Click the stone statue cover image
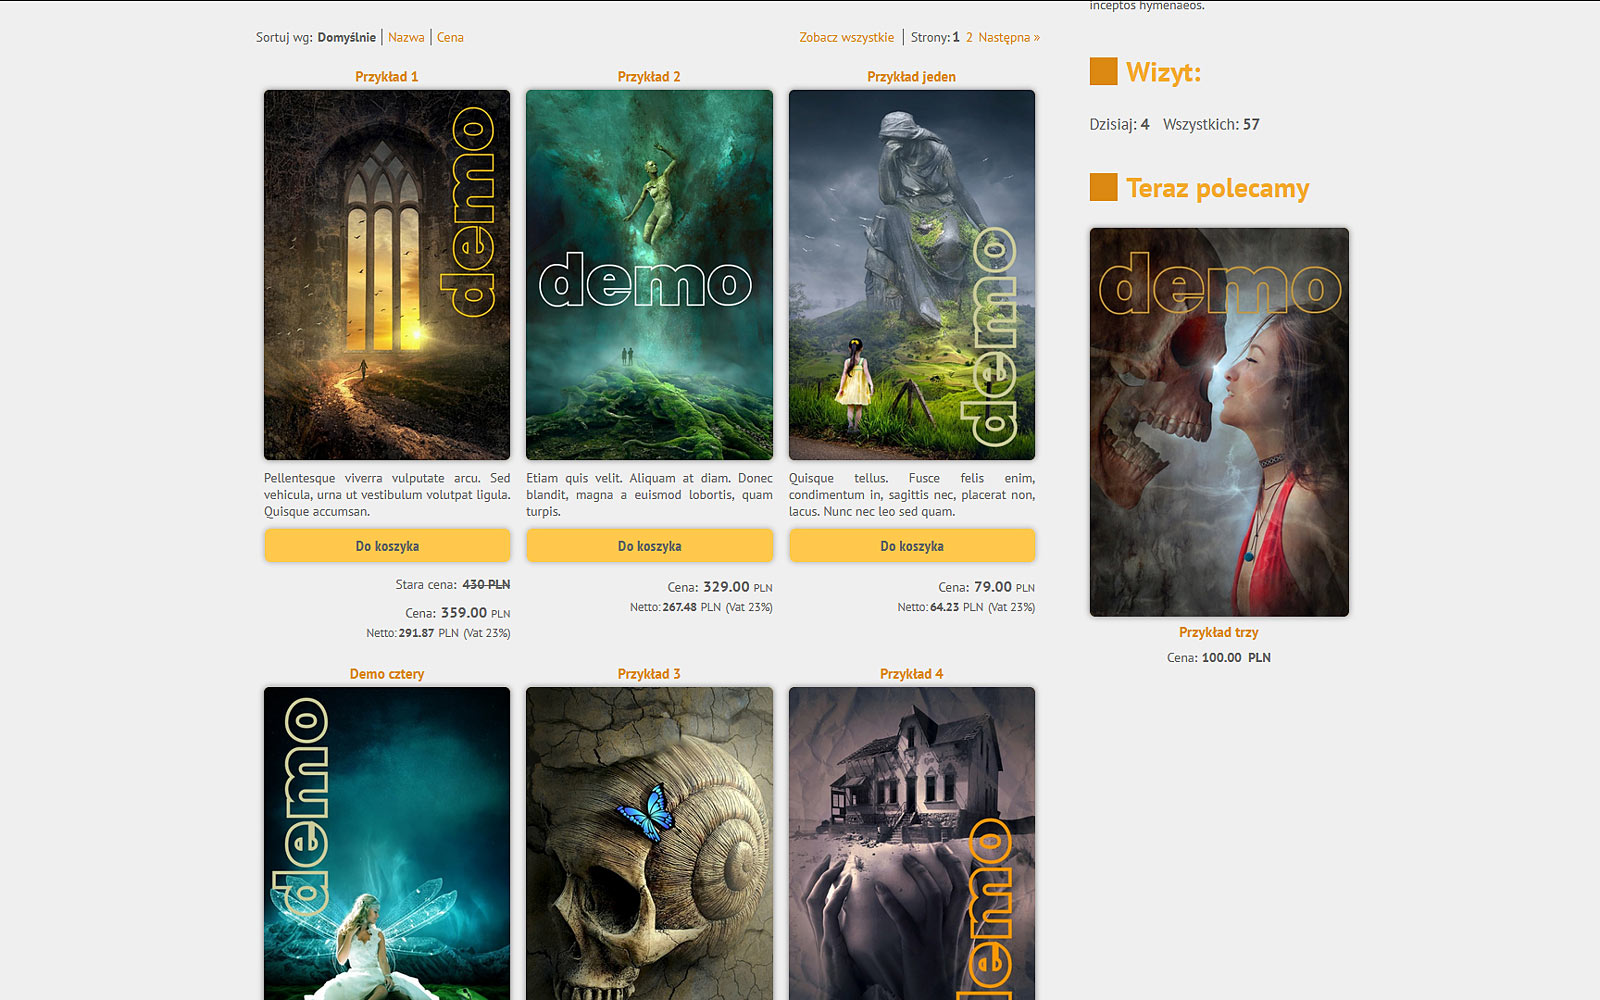1600x1000 pixels. tap(911, 275)
